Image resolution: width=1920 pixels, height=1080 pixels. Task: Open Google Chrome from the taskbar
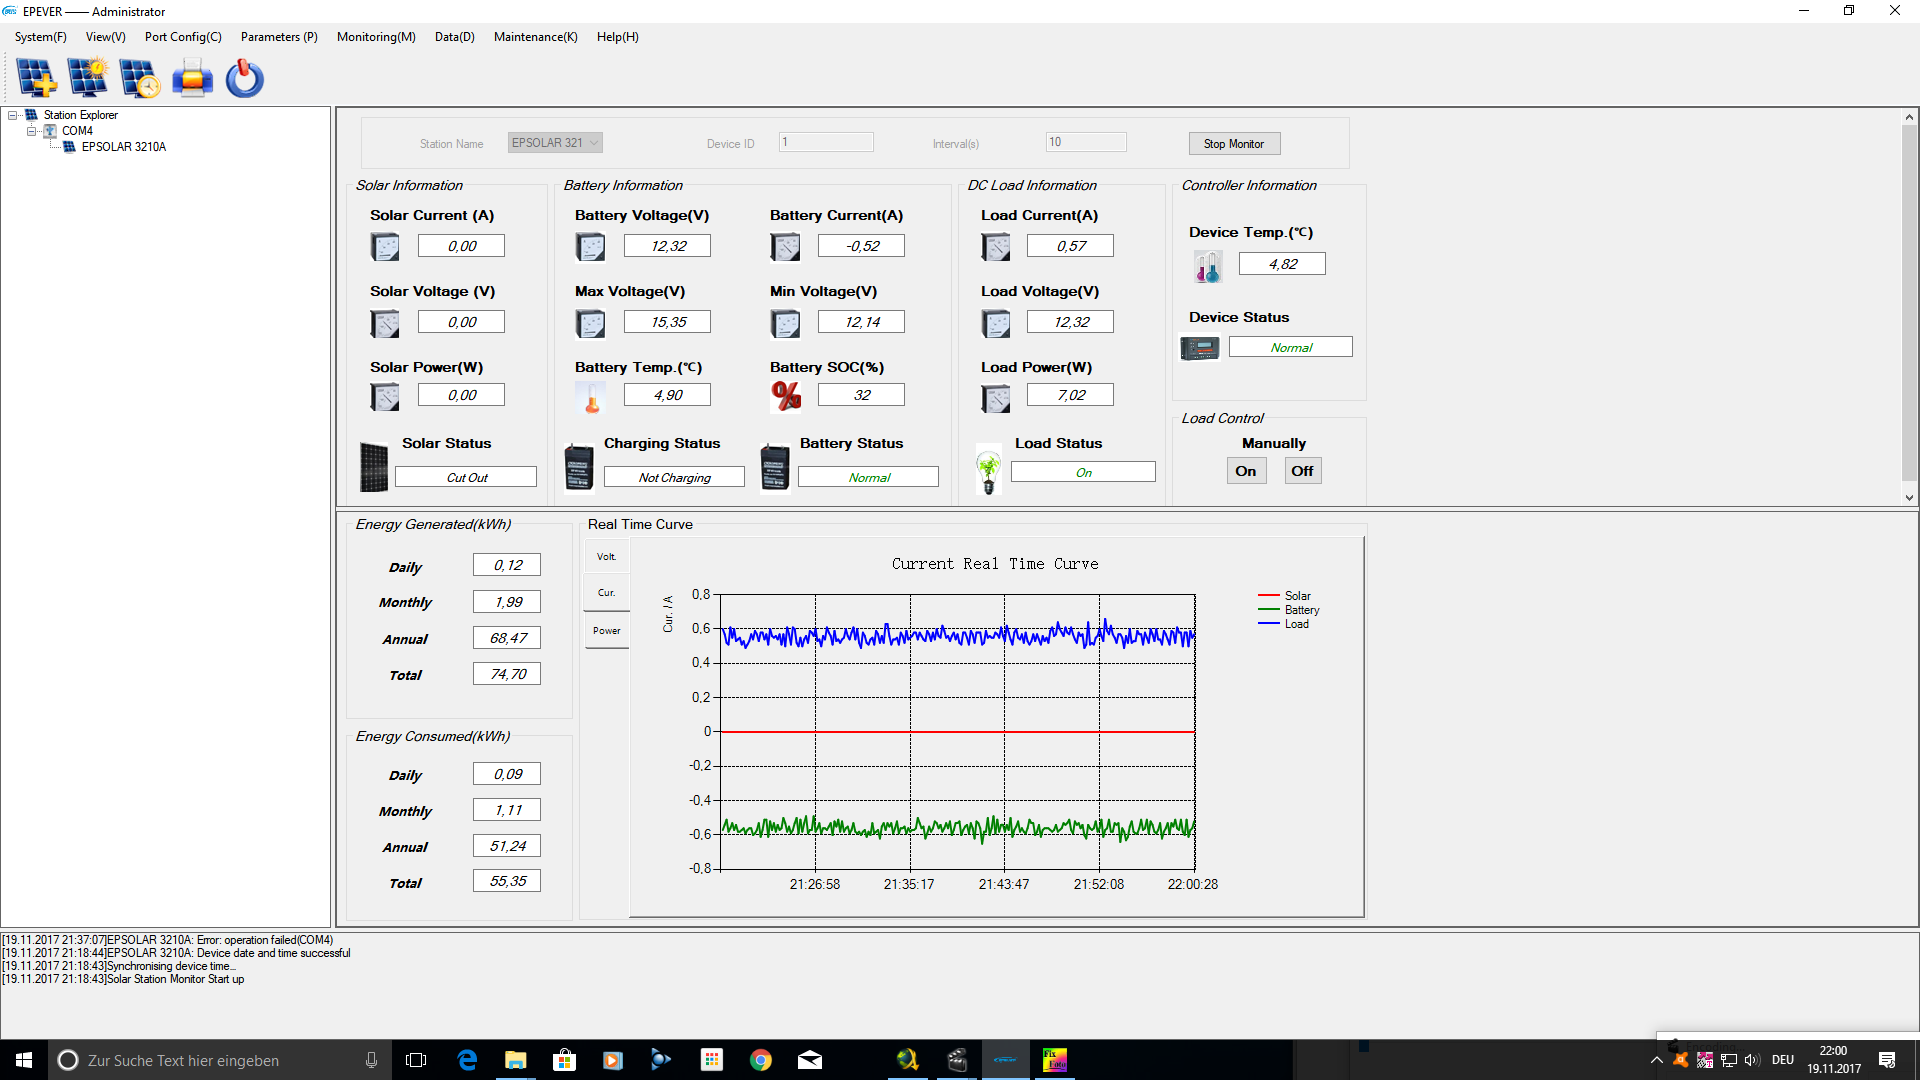(760, 1060)
